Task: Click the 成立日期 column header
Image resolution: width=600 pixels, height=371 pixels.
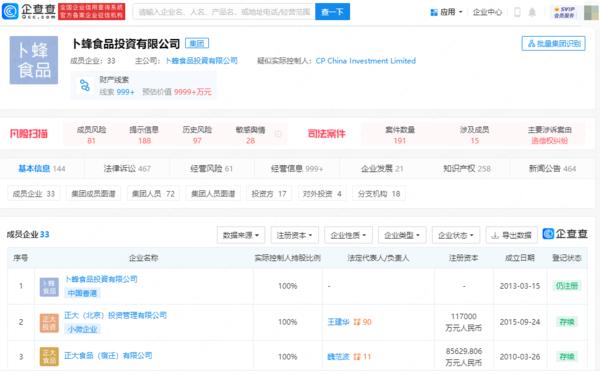Action: tap(520, 258)
